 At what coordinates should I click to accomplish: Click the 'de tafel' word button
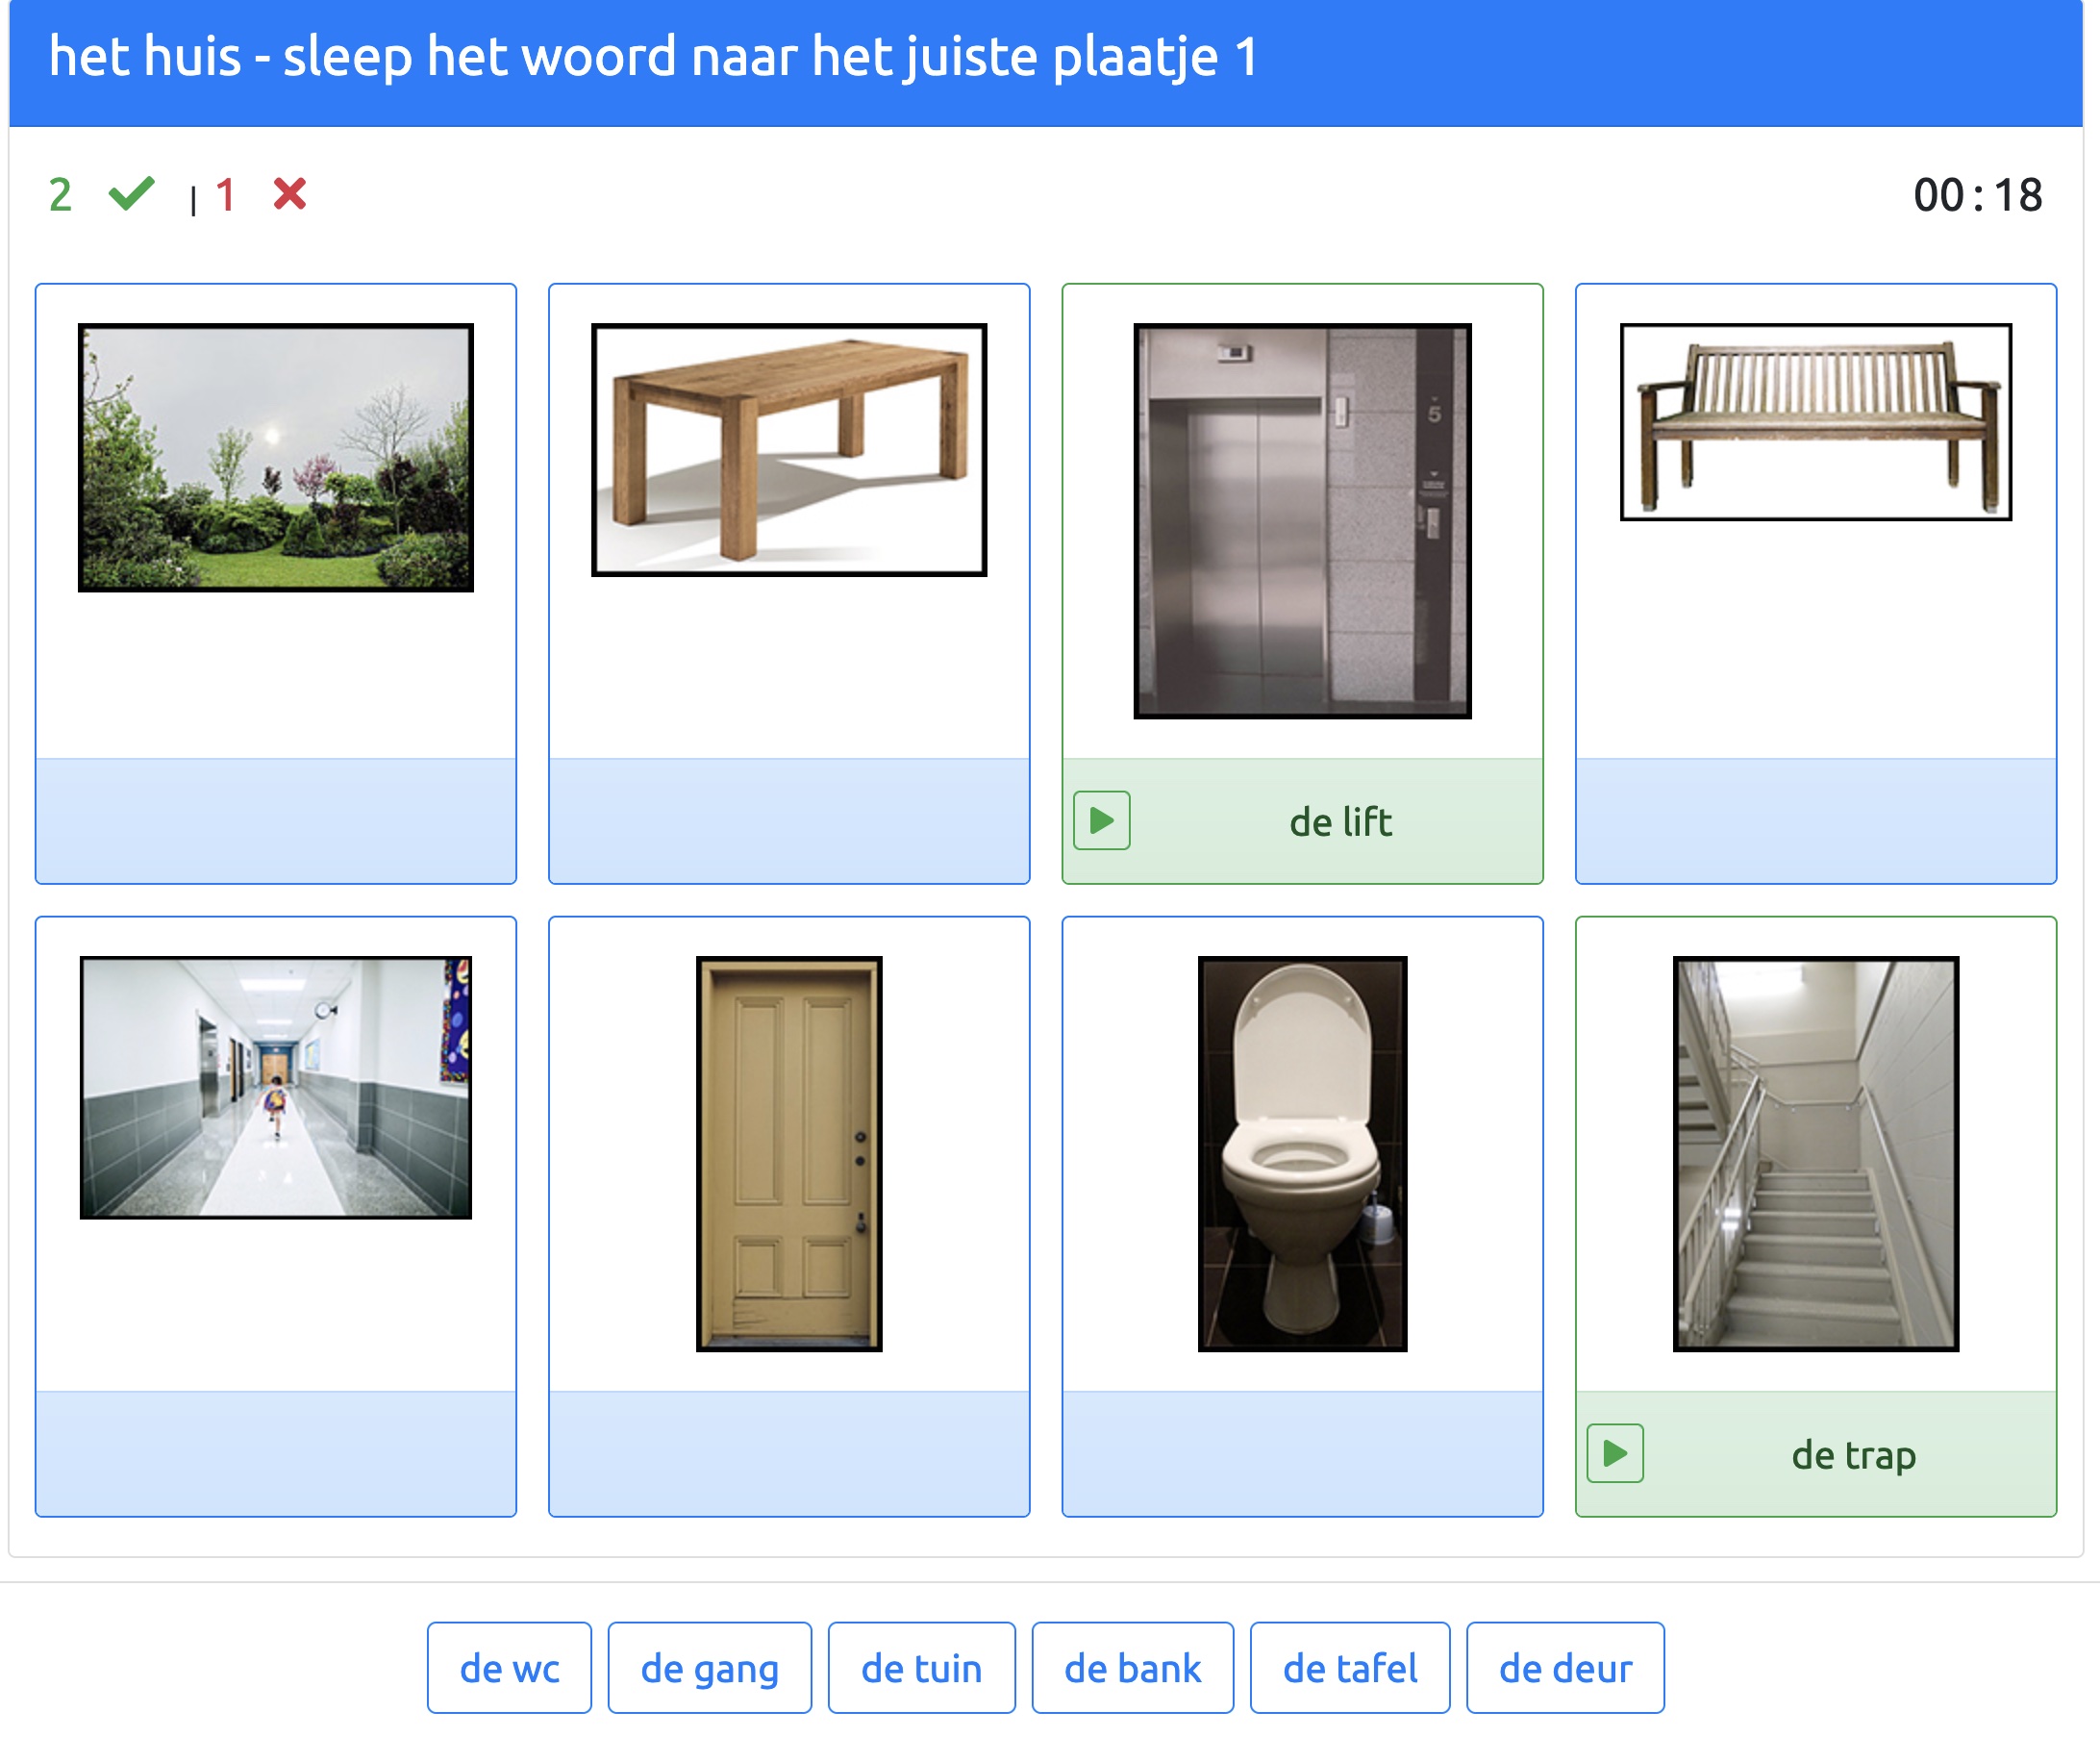coord(1349,1667)
